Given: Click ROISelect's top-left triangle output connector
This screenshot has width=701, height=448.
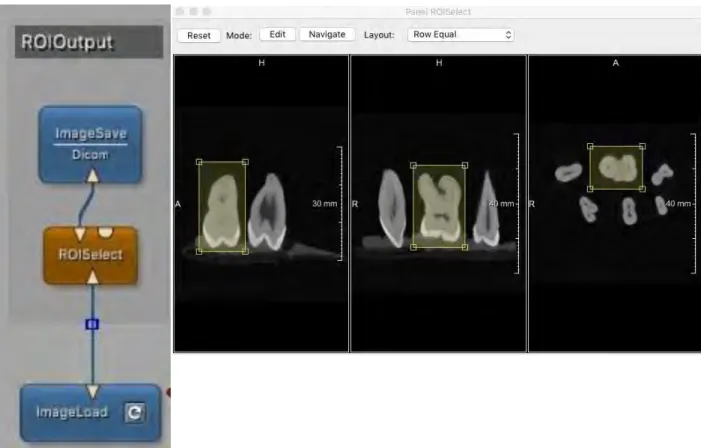Looking at the screenshot, I should (80, 233).
